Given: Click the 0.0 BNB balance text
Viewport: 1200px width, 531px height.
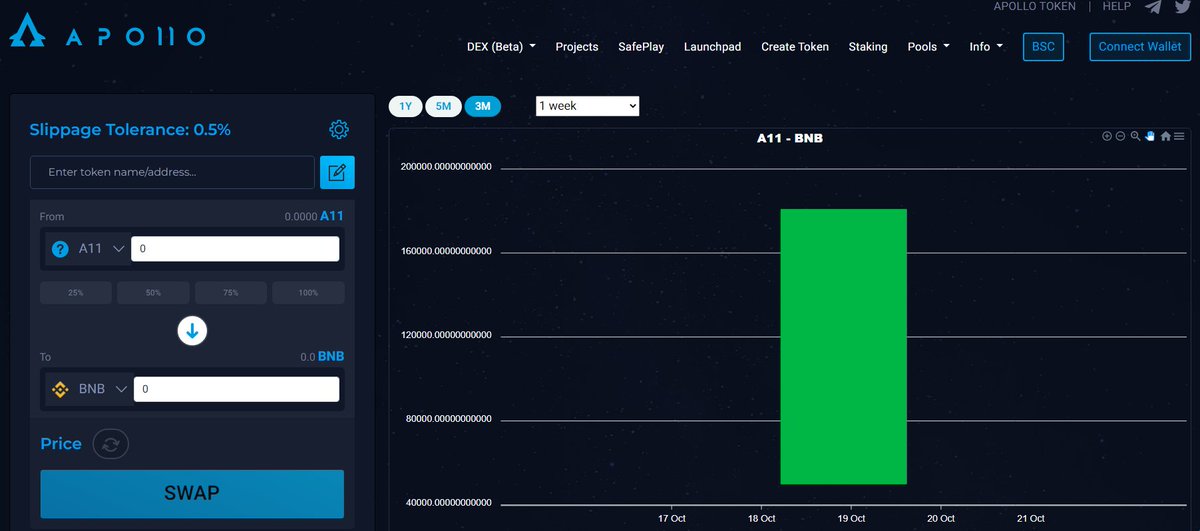Looking at the screenshot, I should pos(322,356).
